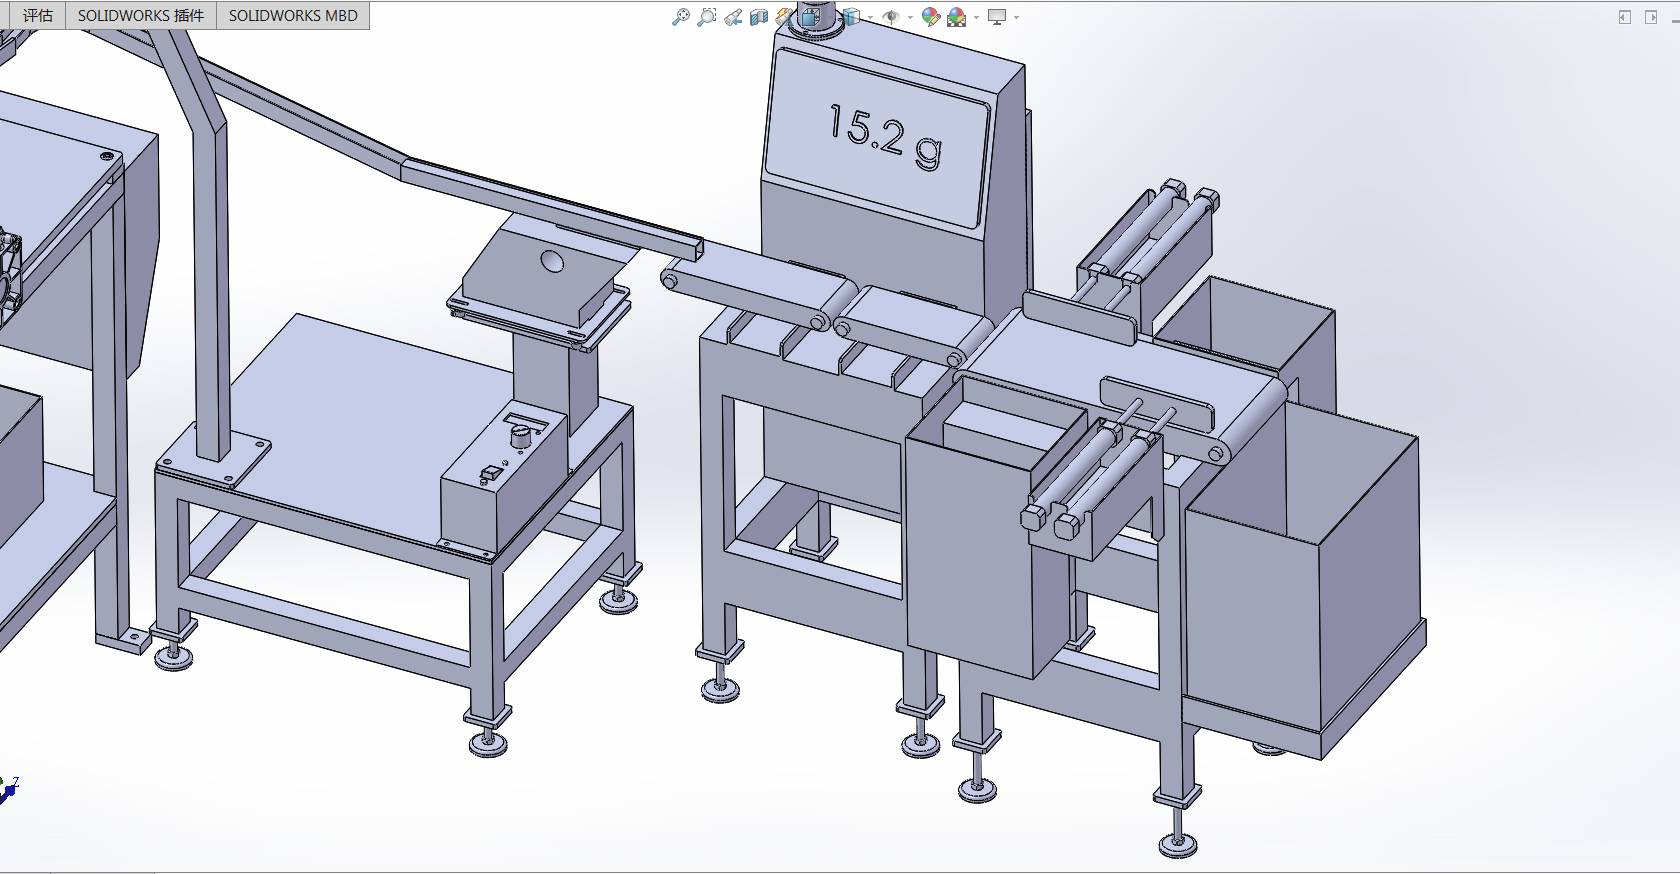This screenshot has width=1680, height=874.
Task: Click the Hide/Show Items eye icon
Action: click(891, 17)
